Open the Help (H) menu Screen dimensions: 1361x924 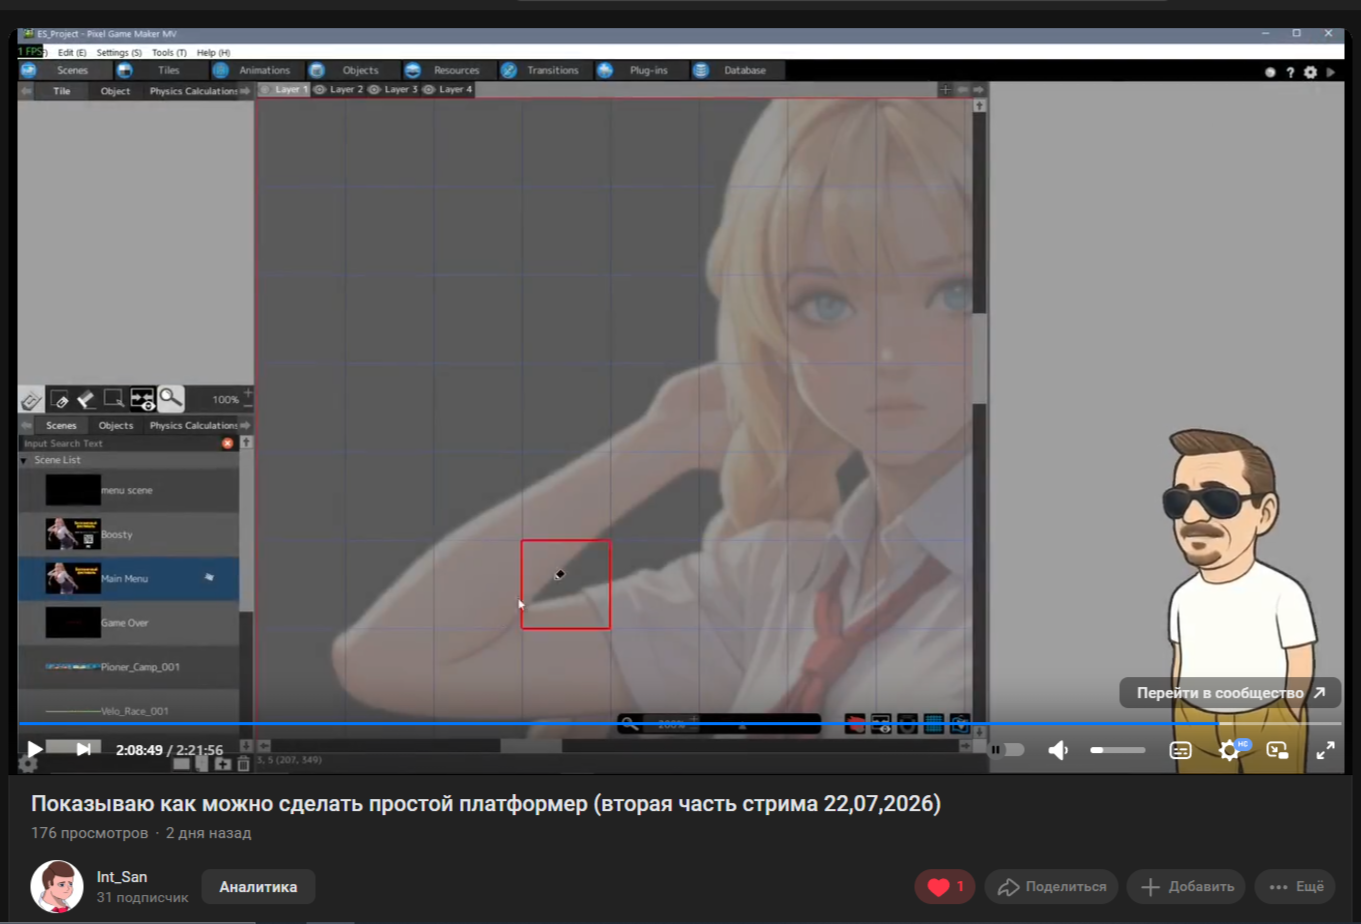tap(213, 52)
